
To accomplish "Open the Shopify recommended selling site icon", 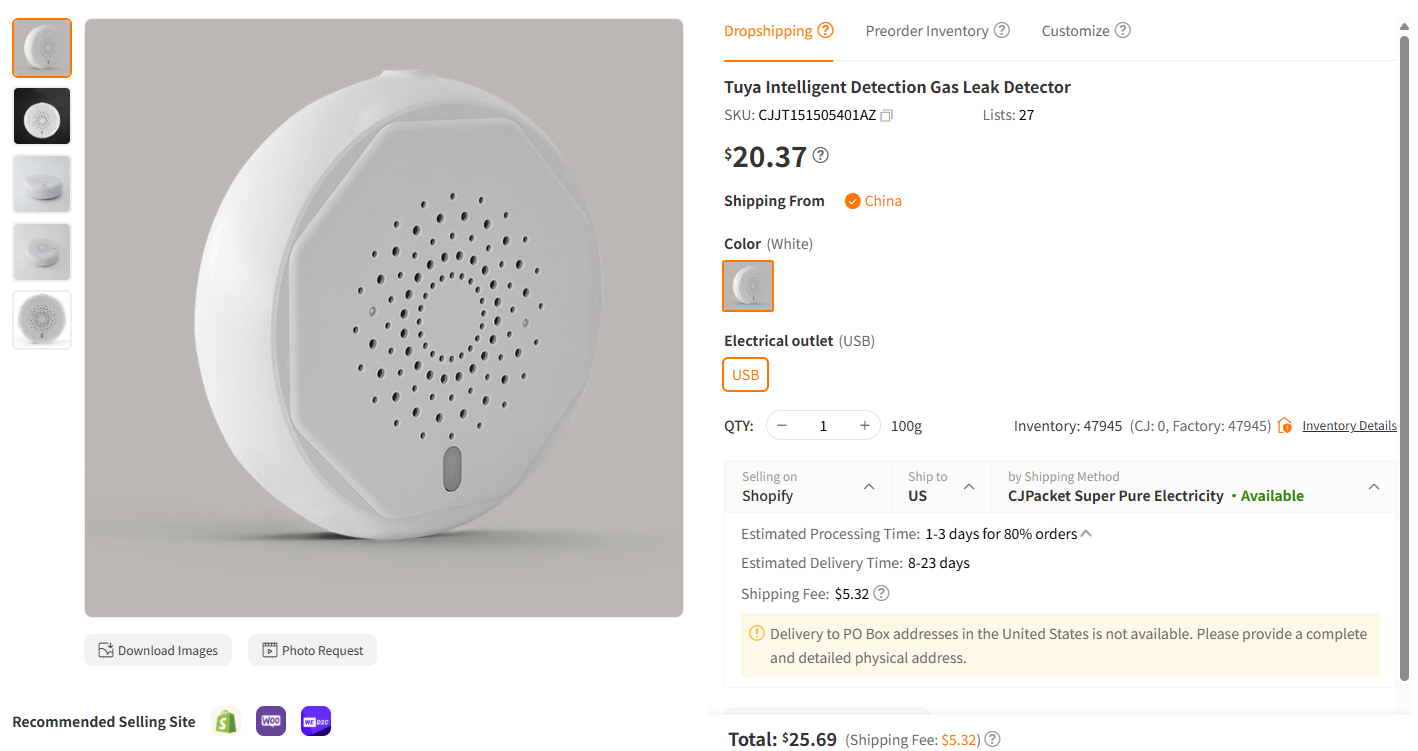I will (225, 720).
